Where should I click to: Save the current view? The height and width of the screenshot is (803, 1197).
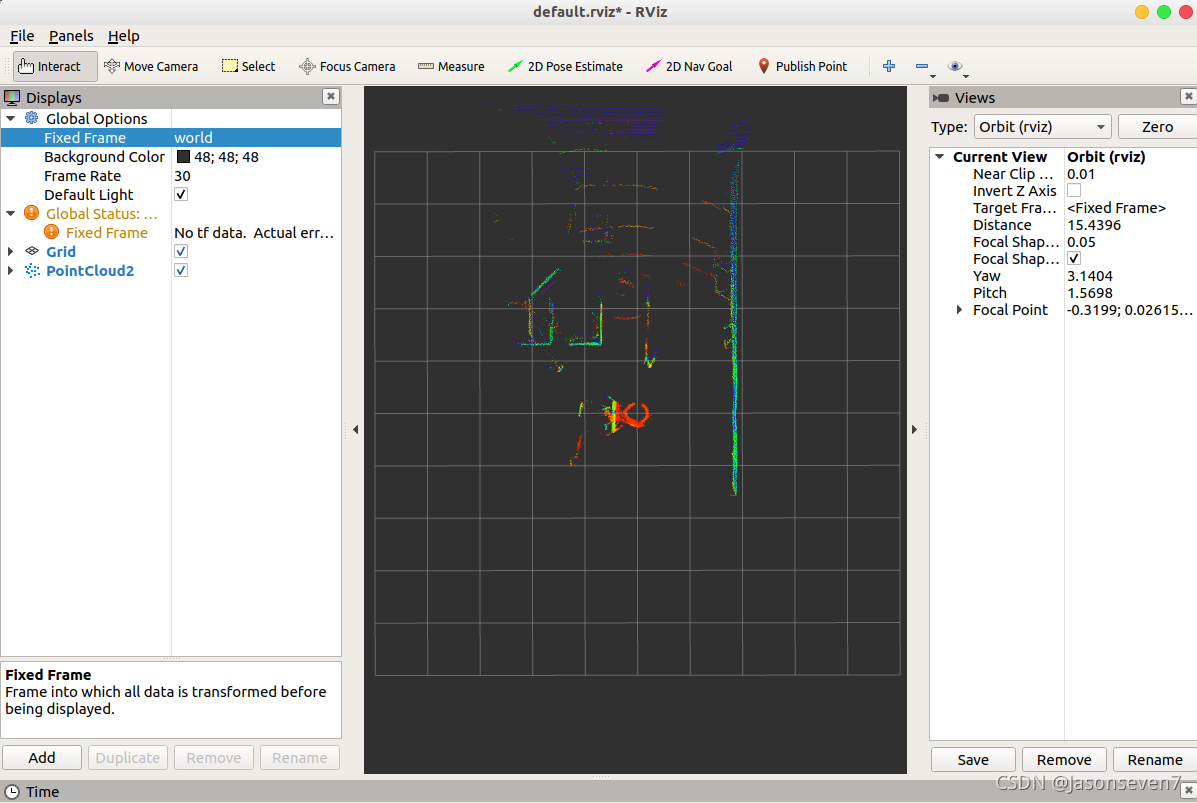(973, 759)
